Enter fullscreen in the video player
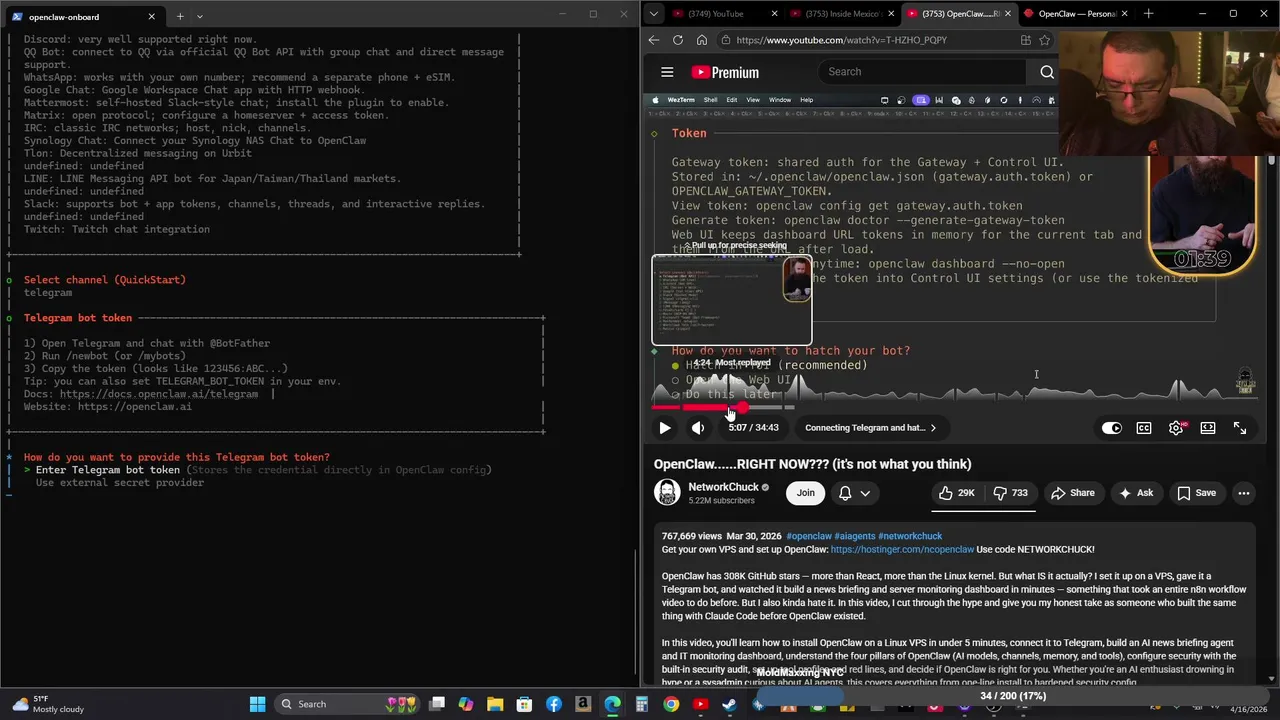Screen dimensions: 1280x720 point(1240,428)
